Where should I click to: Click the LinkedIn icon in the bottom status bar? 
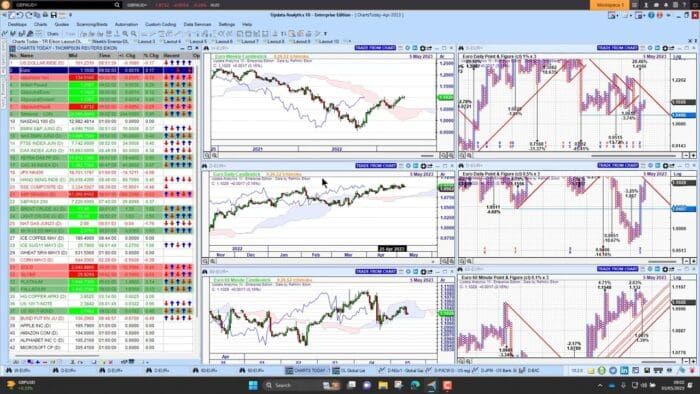coord(624,371)
